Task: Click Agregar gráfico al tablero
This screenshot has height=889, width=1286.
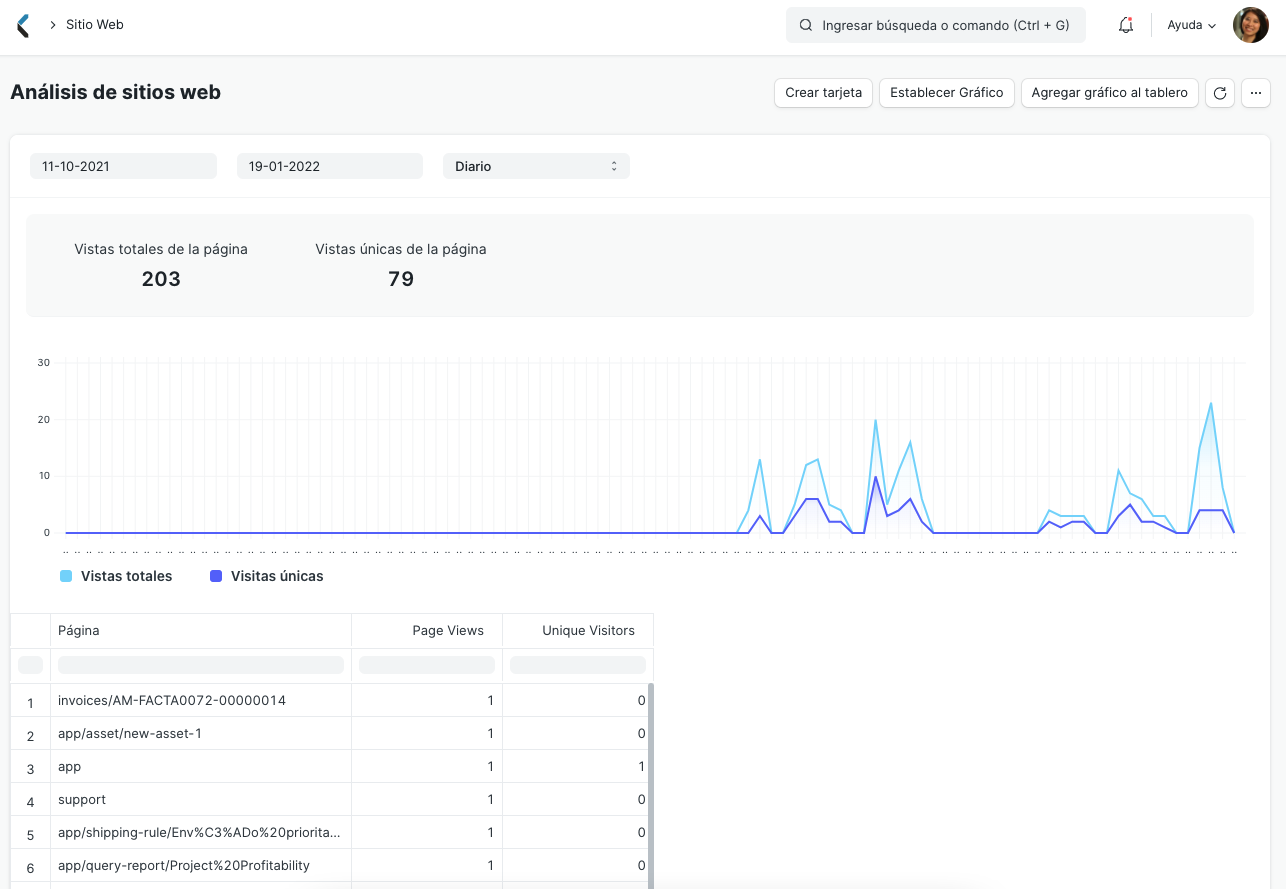Action: [1109, 93]
